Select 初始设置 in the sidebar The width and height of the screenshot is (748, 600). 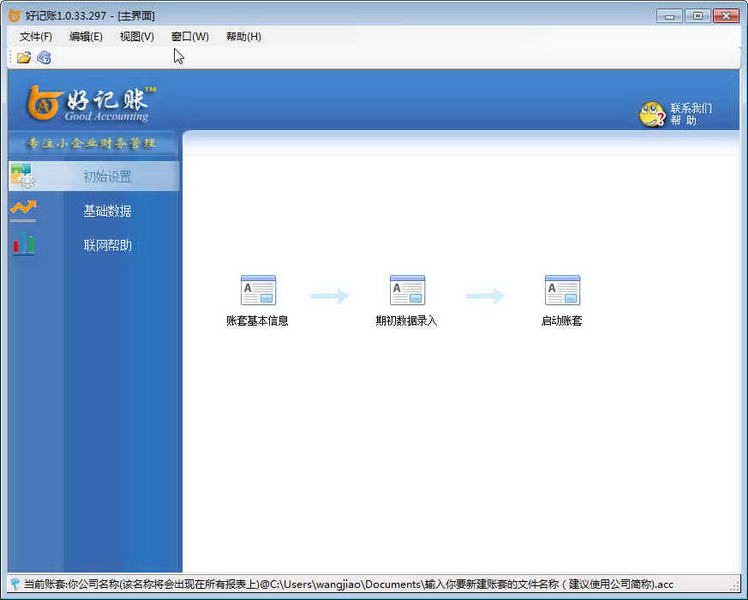[94, 176]
